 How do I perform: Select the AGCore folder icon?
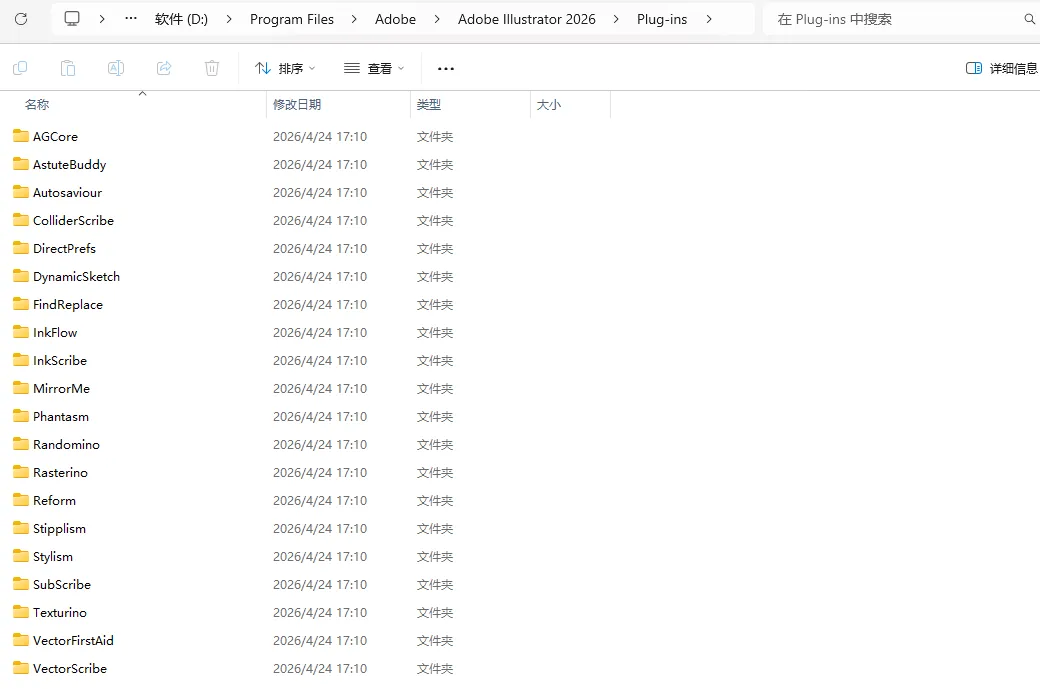[21, 136]
